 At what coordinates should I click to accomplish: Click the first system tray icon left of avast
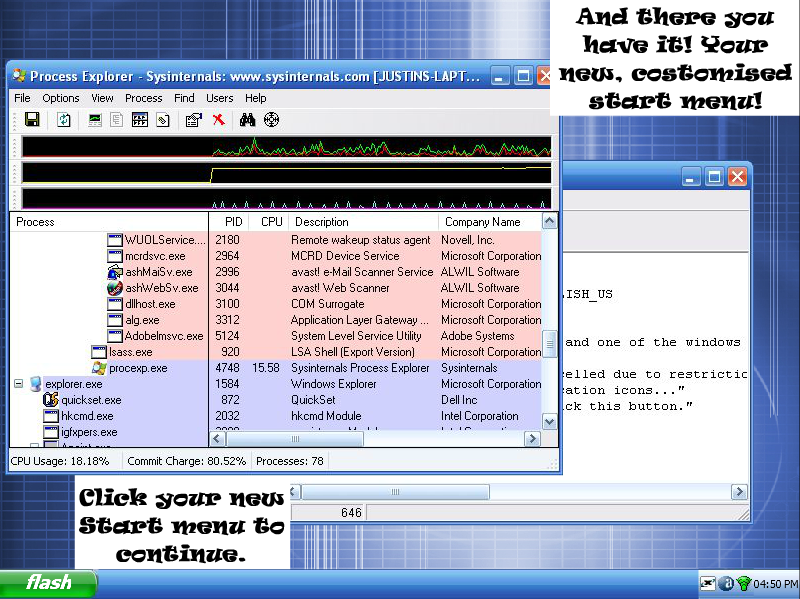pyautogui.click(x=708, y=583)
